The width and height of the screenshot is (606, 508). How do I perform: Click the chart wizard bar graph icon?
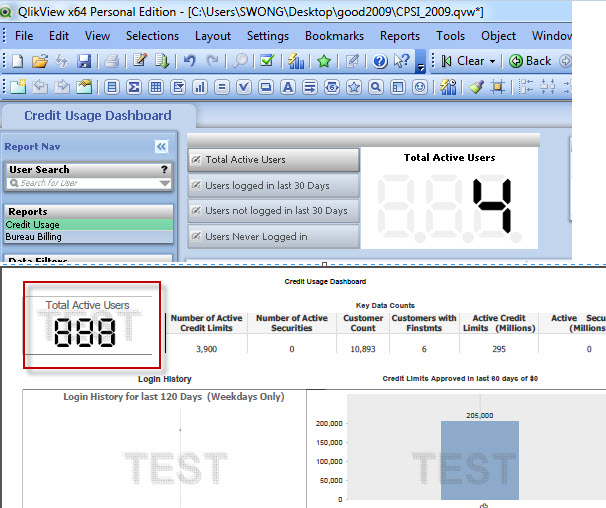pyautogui.click(x=296, y=61)
